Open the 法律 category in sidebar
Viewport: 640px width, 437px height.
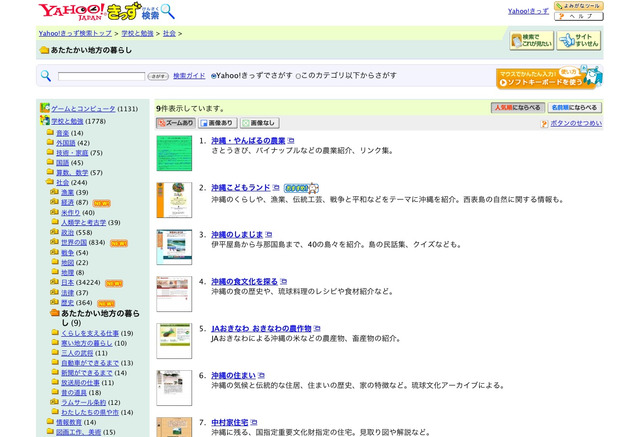(67, 293)
